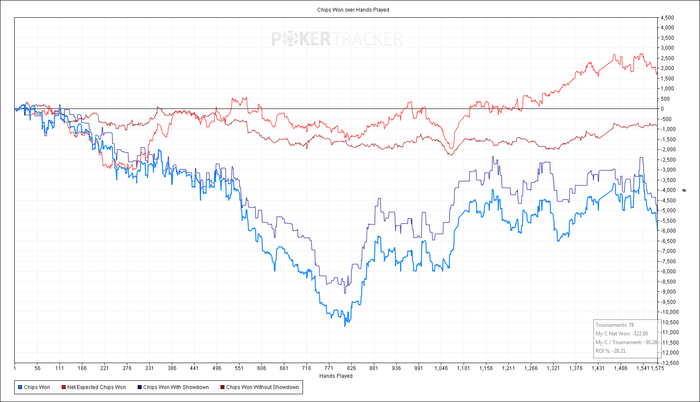Screen dimensions: 700x402
Task: Click the y-axis label '3,500'
Action: click(x=667, y=38)
